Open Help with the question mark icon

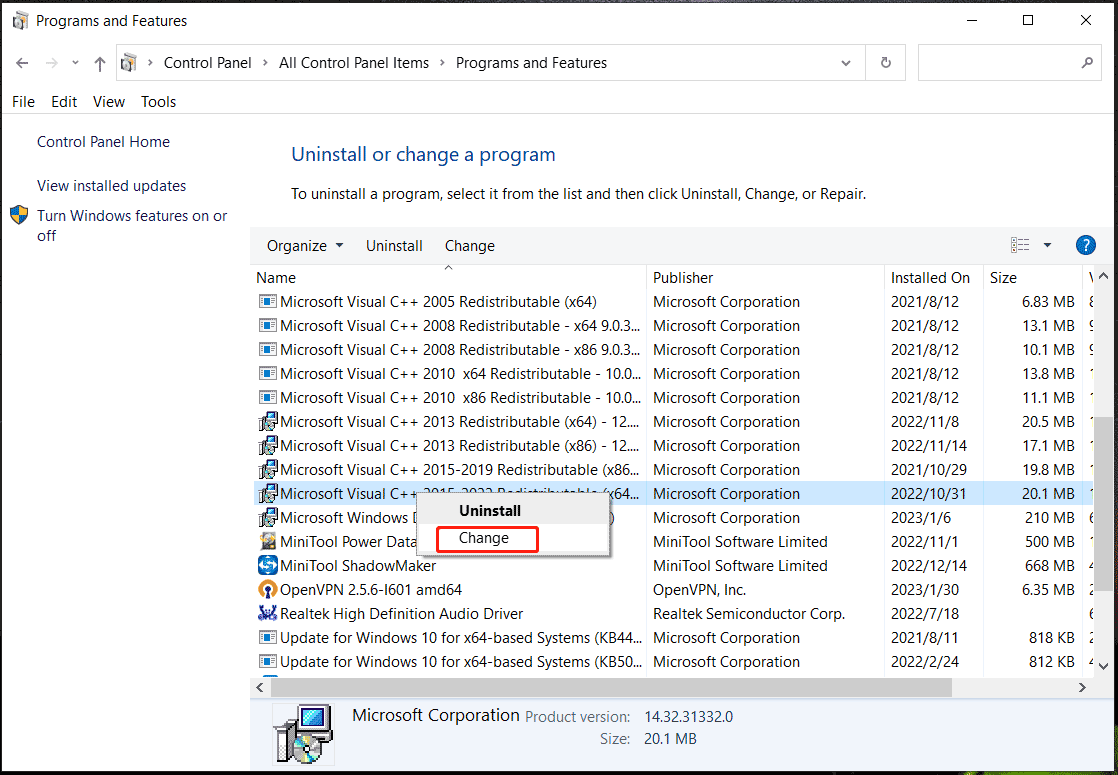[x=1085, y=245]
